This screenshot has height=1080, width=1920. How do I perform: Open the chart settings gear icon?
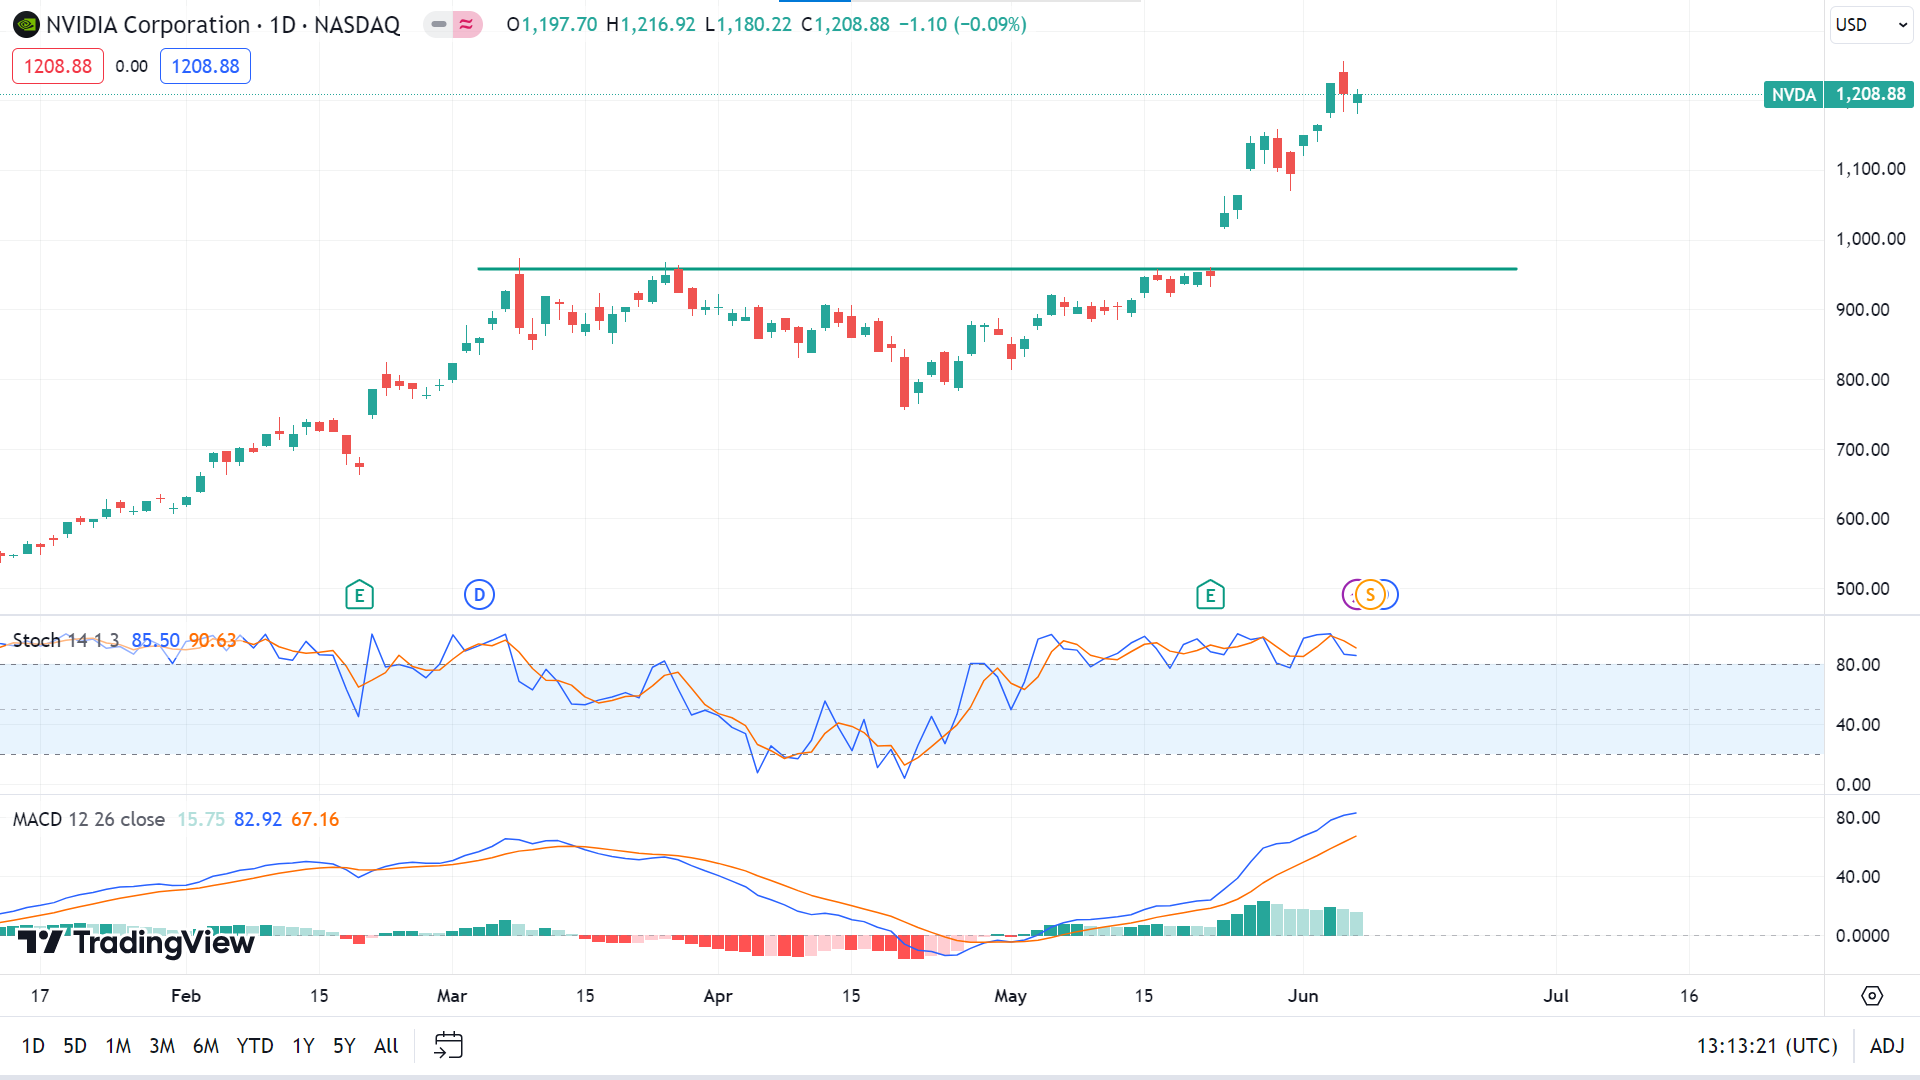[1872, 996]
